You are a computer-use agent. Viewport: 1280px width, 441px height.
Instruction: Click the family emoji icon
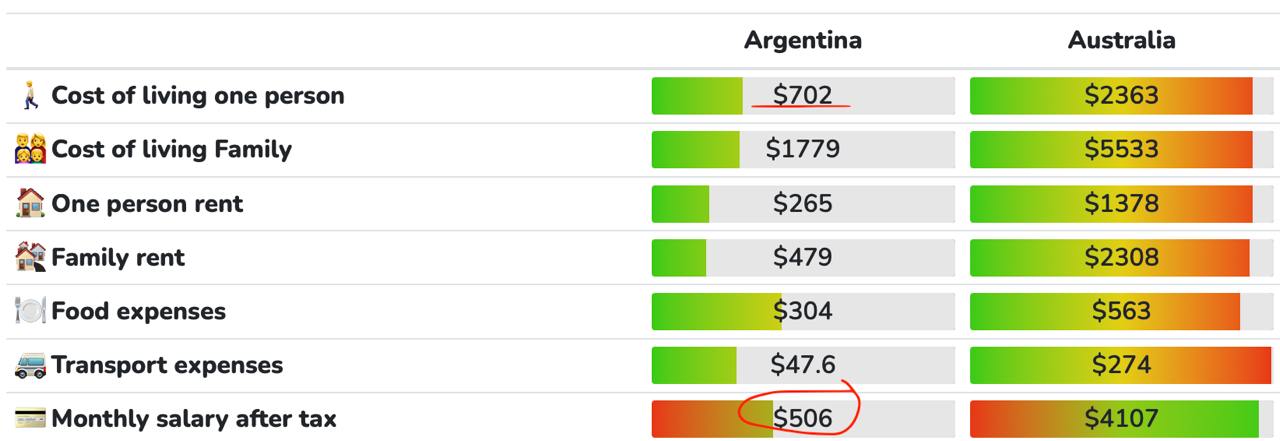[30, 150]
